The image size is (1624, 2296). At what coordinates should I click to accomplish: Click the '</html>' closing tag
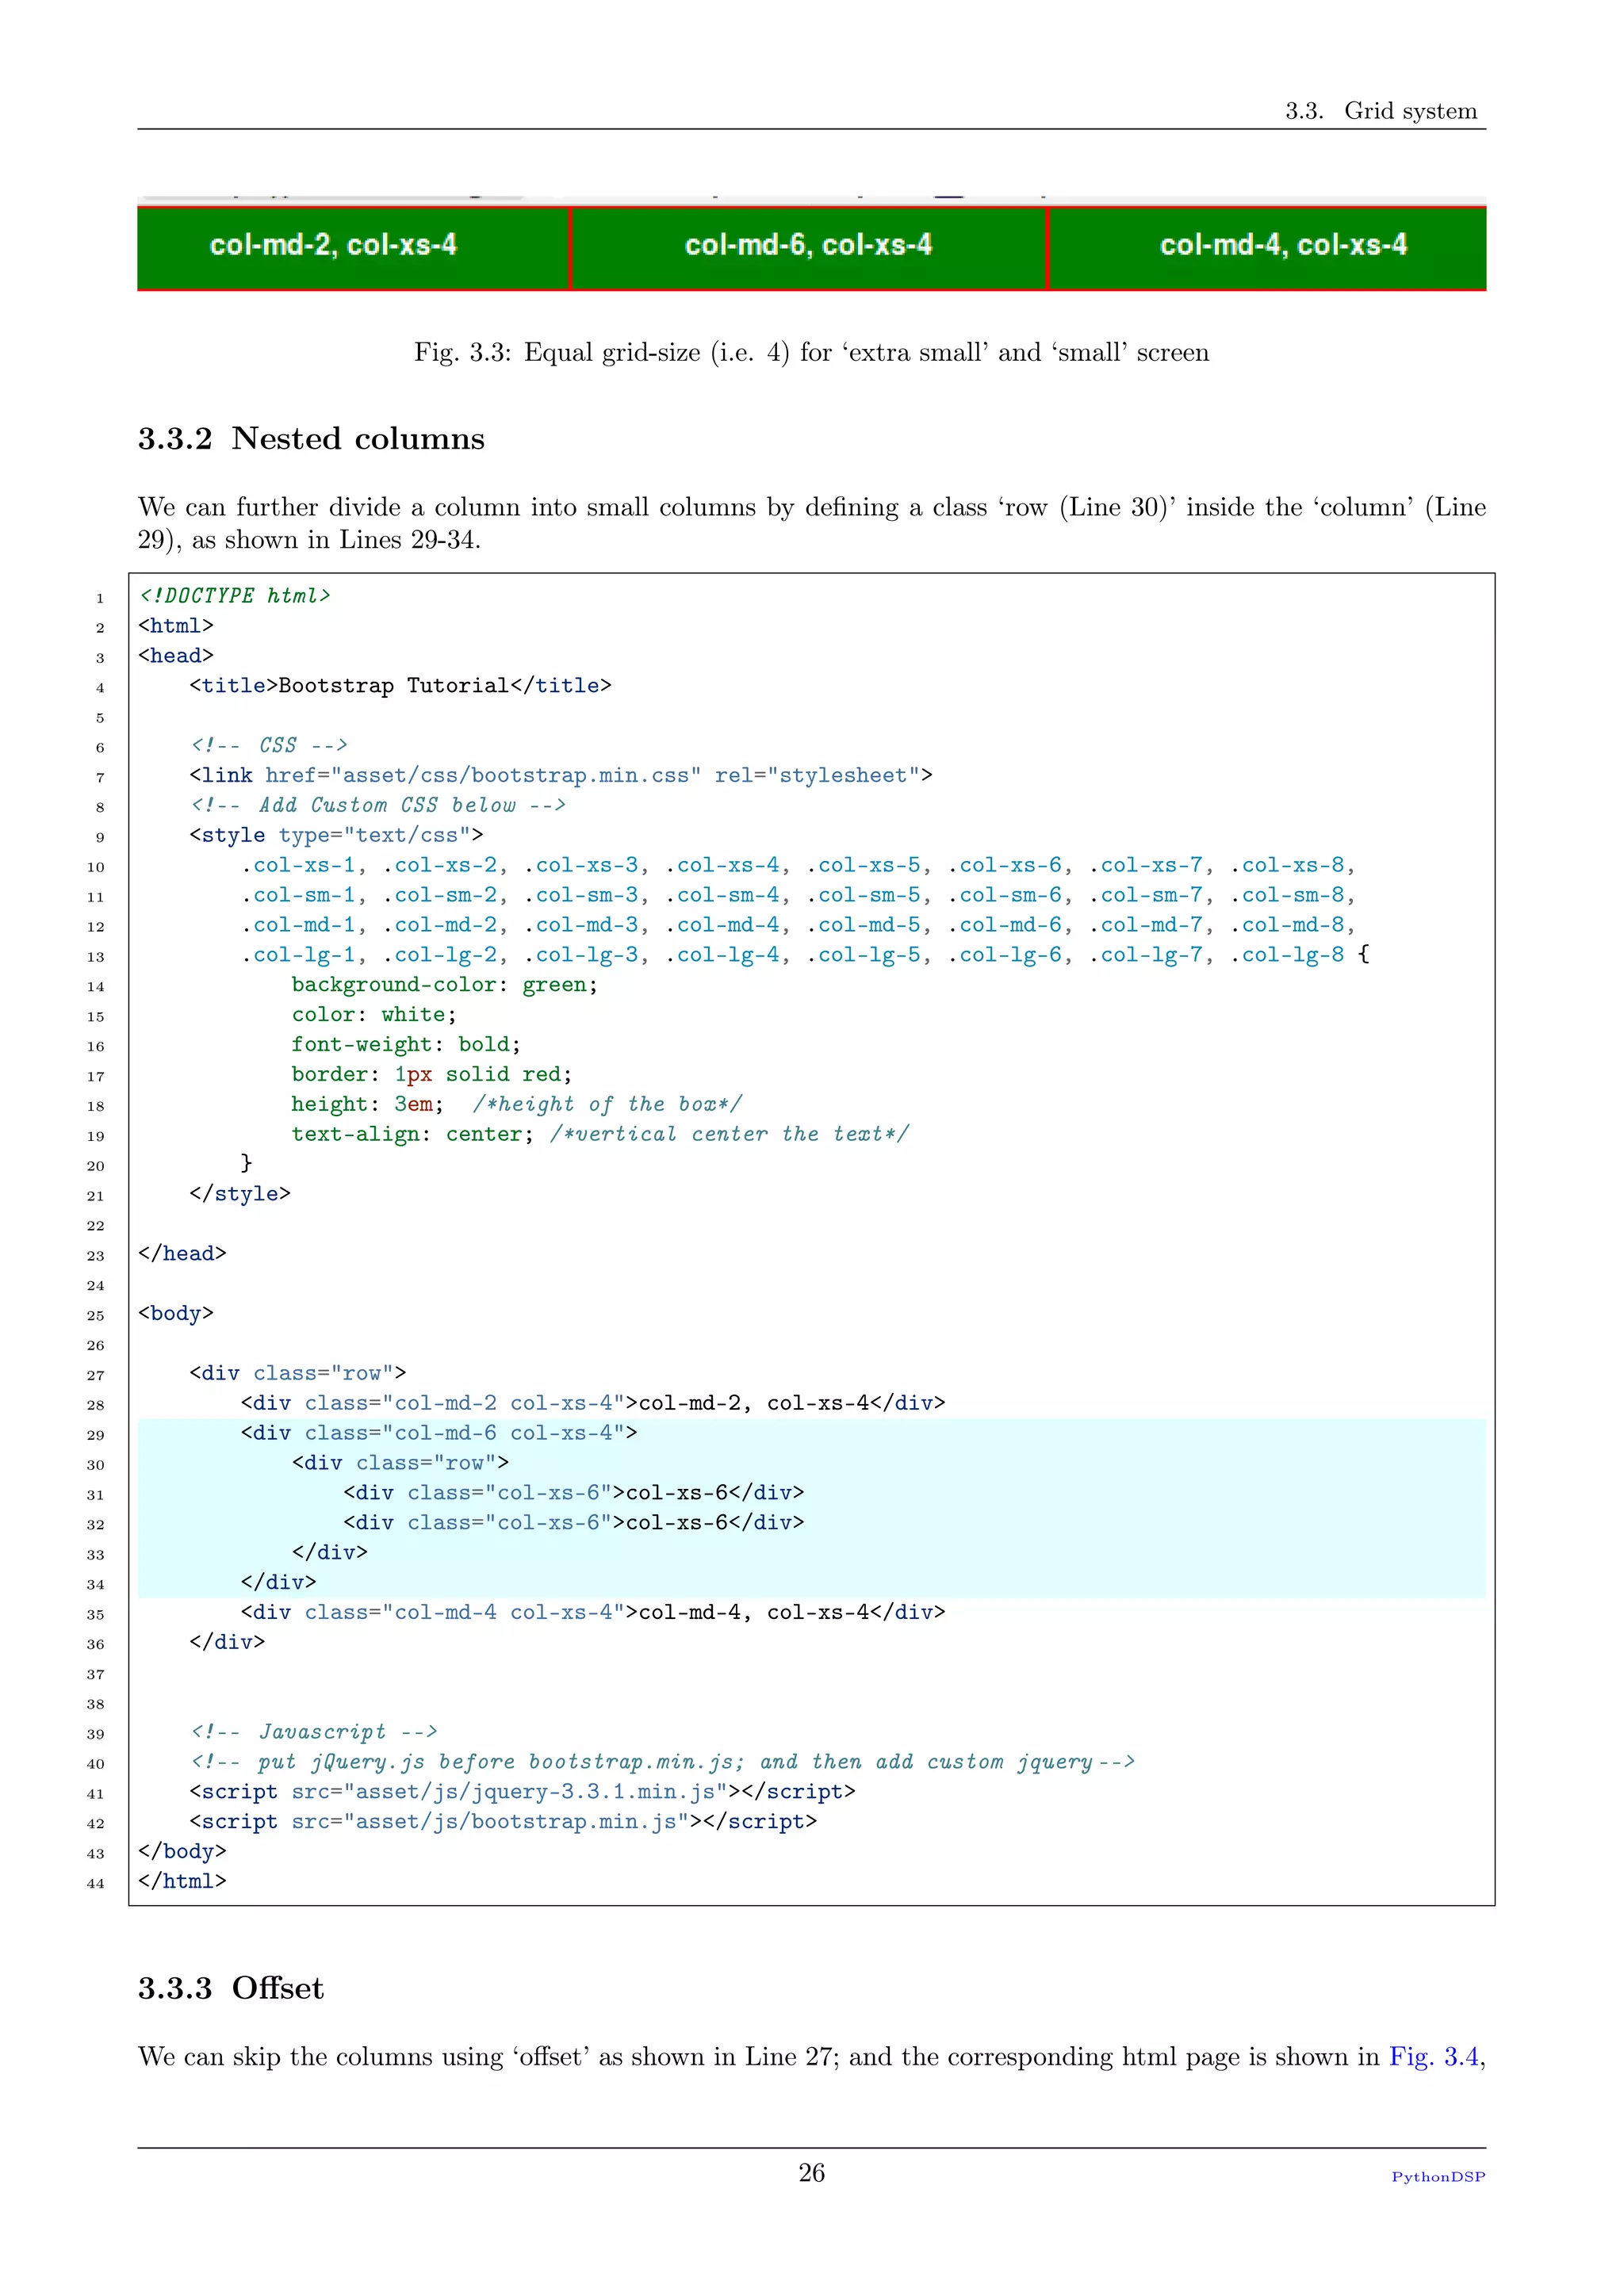click(182, 1882)
